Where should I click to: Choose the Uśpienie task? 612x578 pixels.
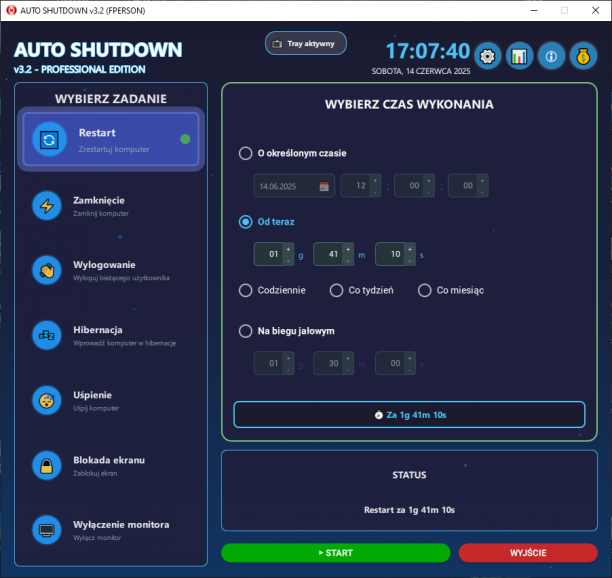(111, 400)
